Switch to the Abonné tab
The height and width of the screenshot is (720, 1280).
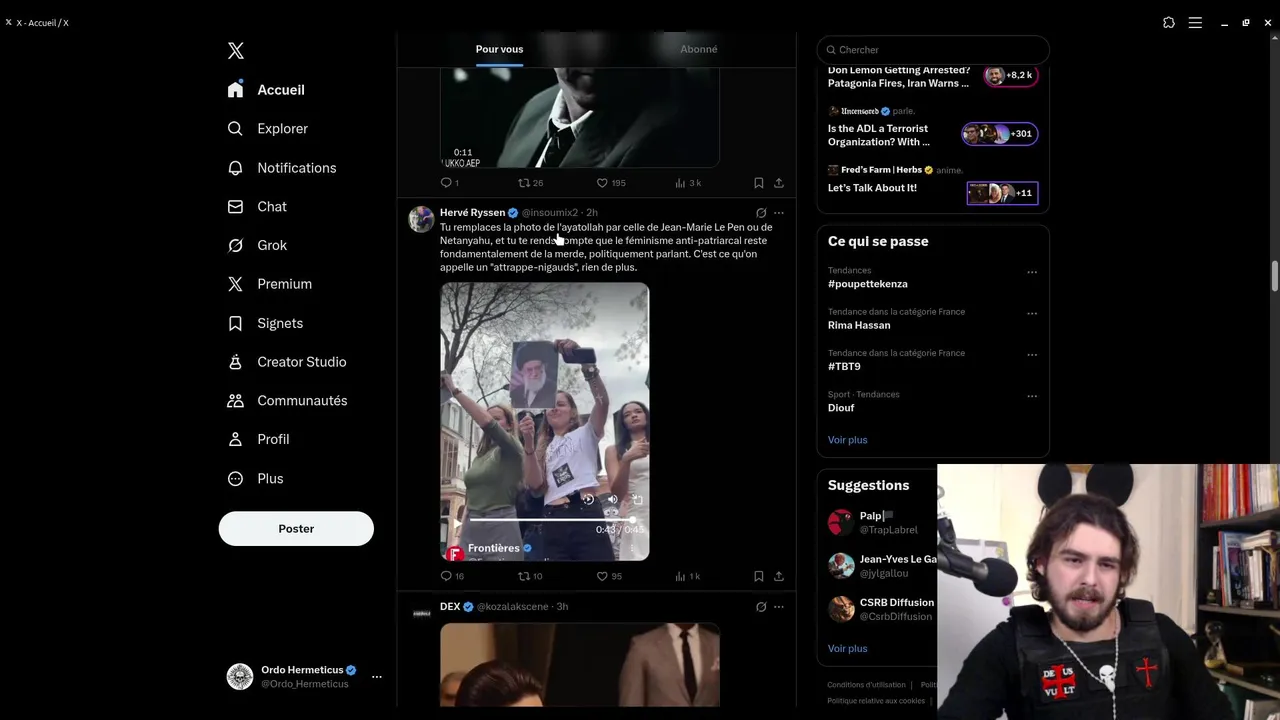pos(699,49)
